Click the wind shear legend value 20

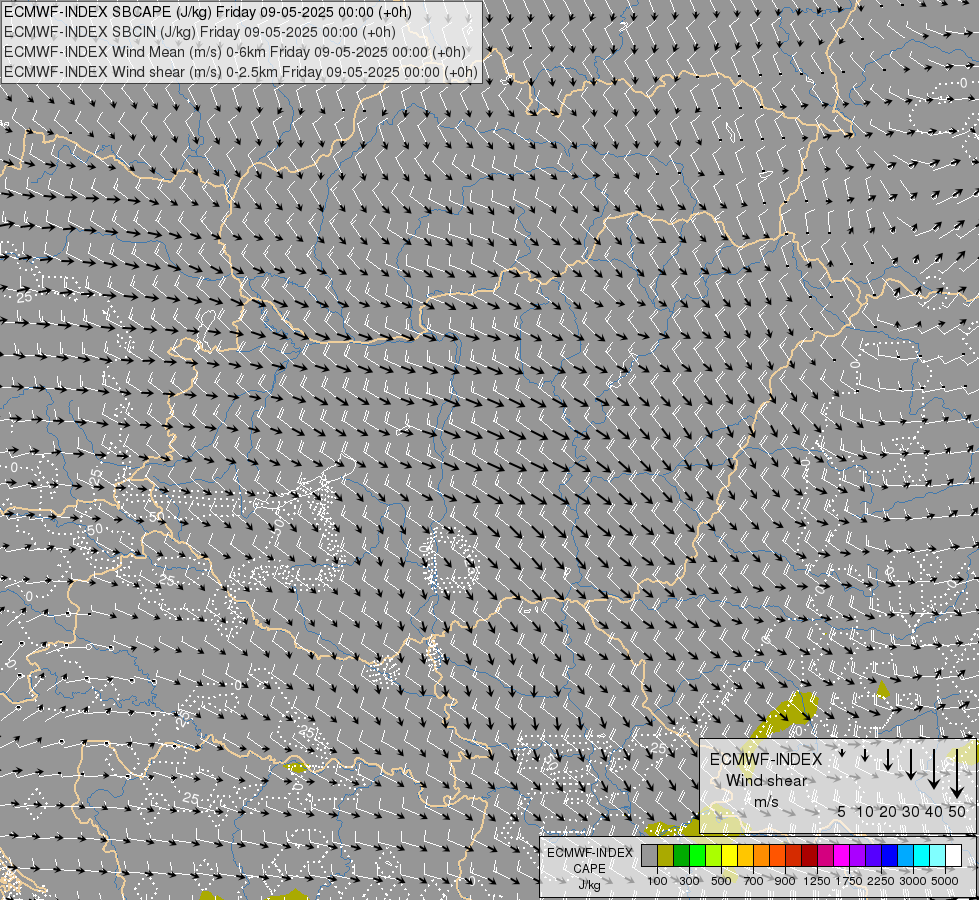pyautogui.click(x=888, y=811)
